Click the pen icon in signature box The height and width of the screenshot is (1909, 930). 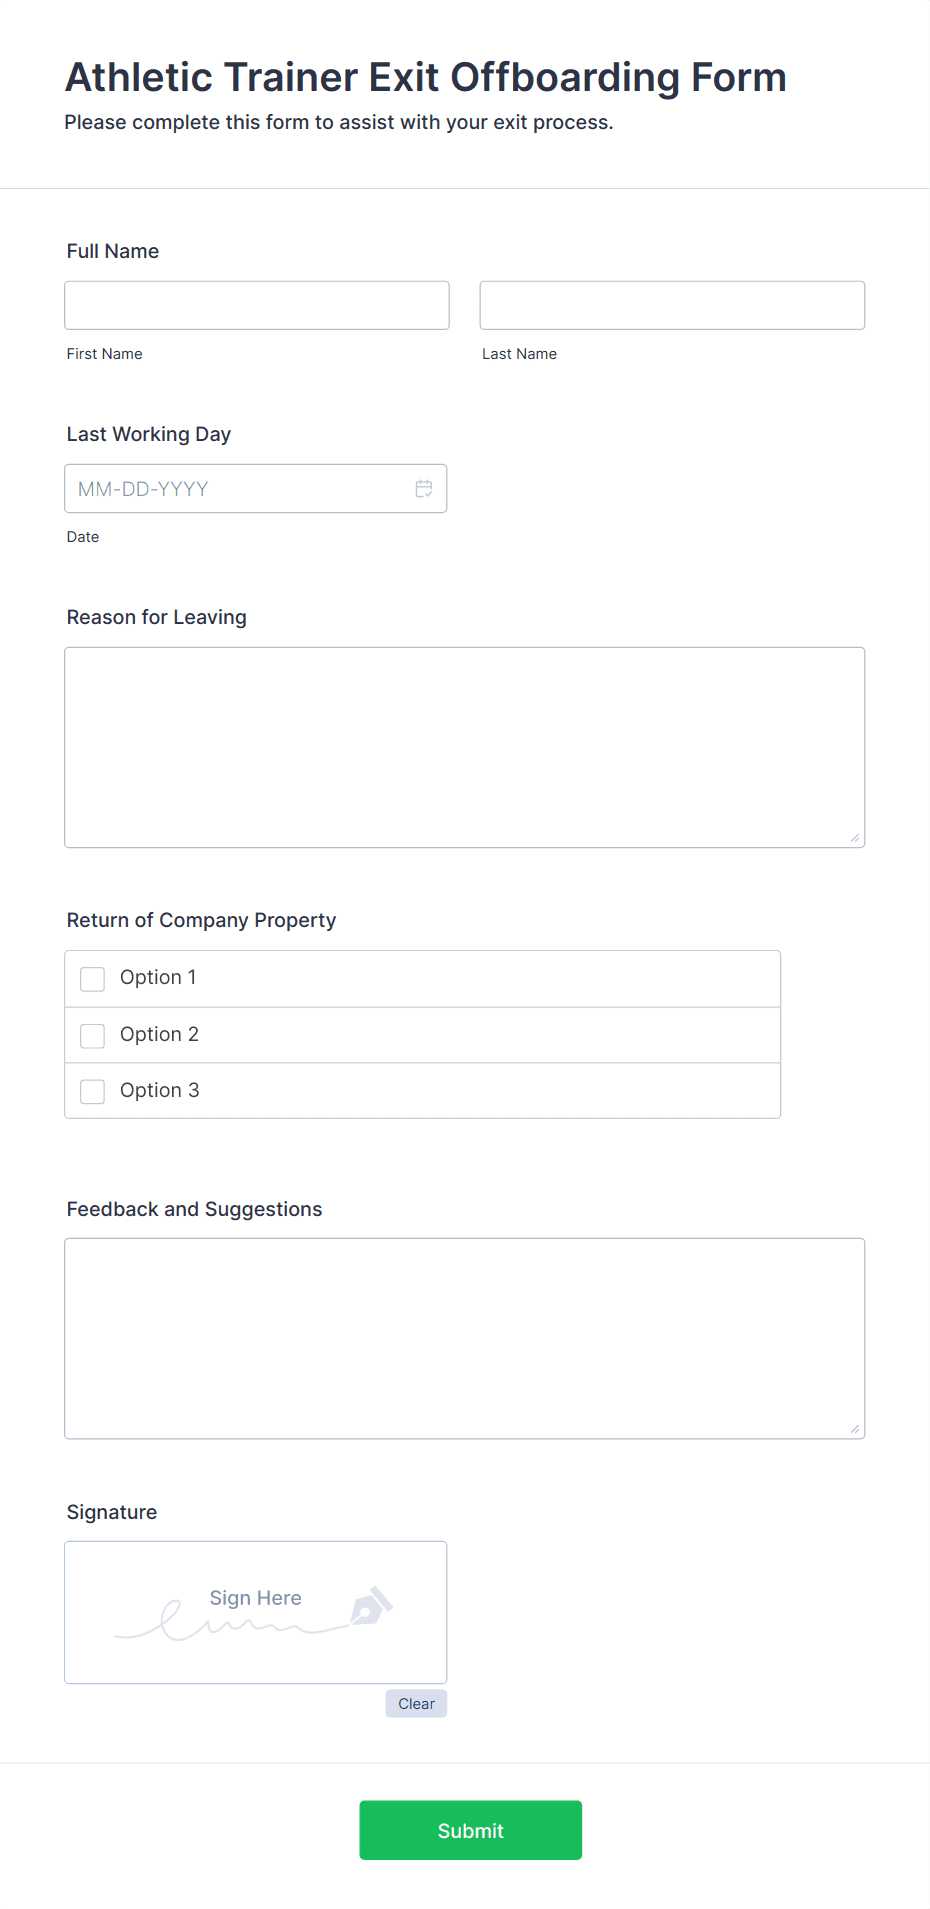pos(371,1605)
